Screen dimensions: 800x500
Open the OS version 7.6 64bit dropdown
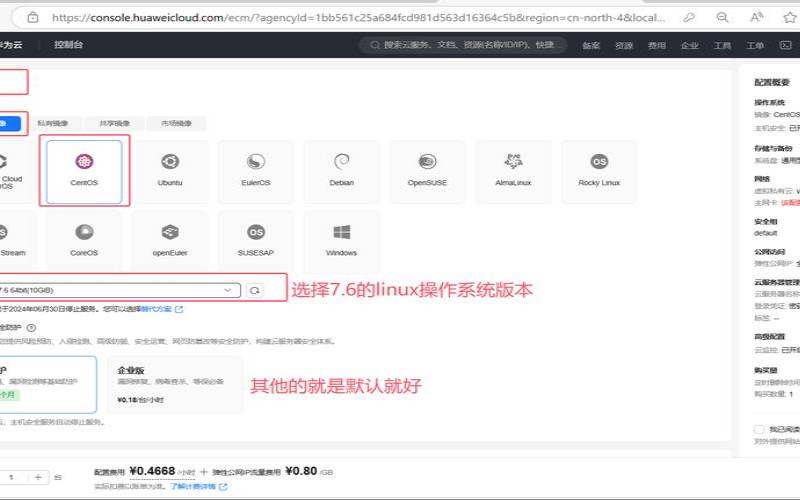120,290
